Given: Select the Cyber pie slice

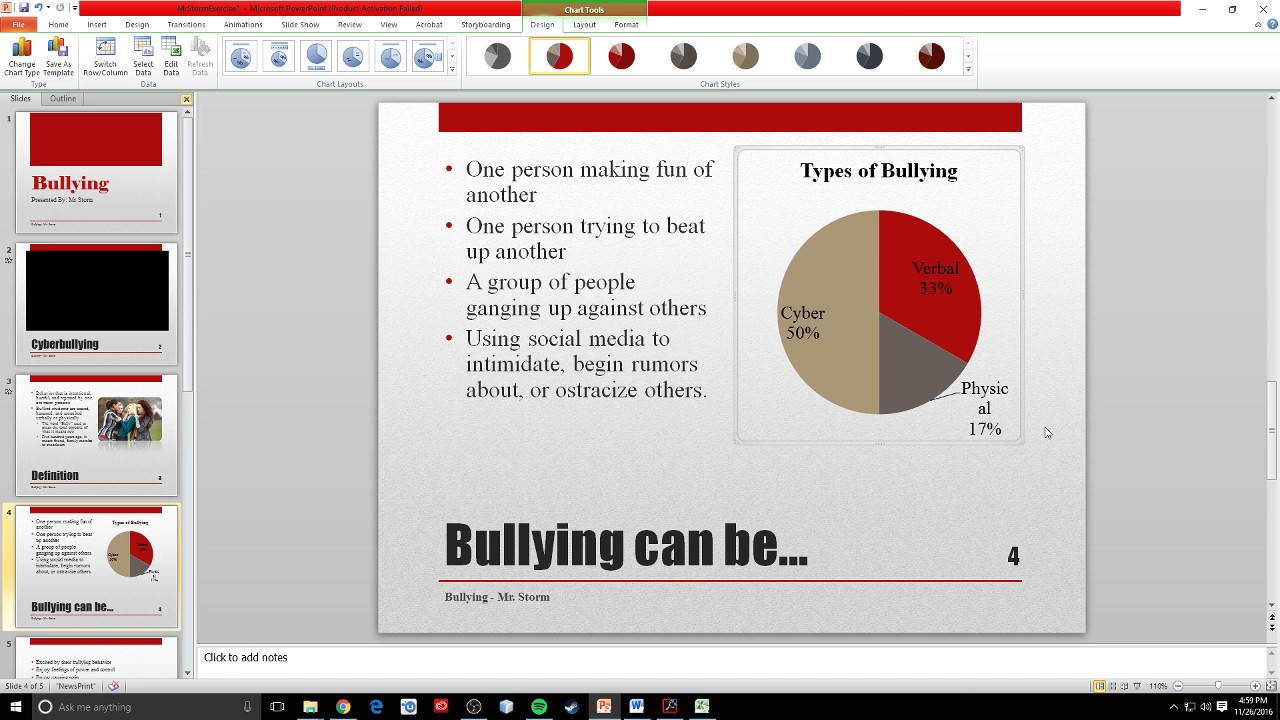Looking at the screenshot, I should pyautogui.click(x=826, y=312).
